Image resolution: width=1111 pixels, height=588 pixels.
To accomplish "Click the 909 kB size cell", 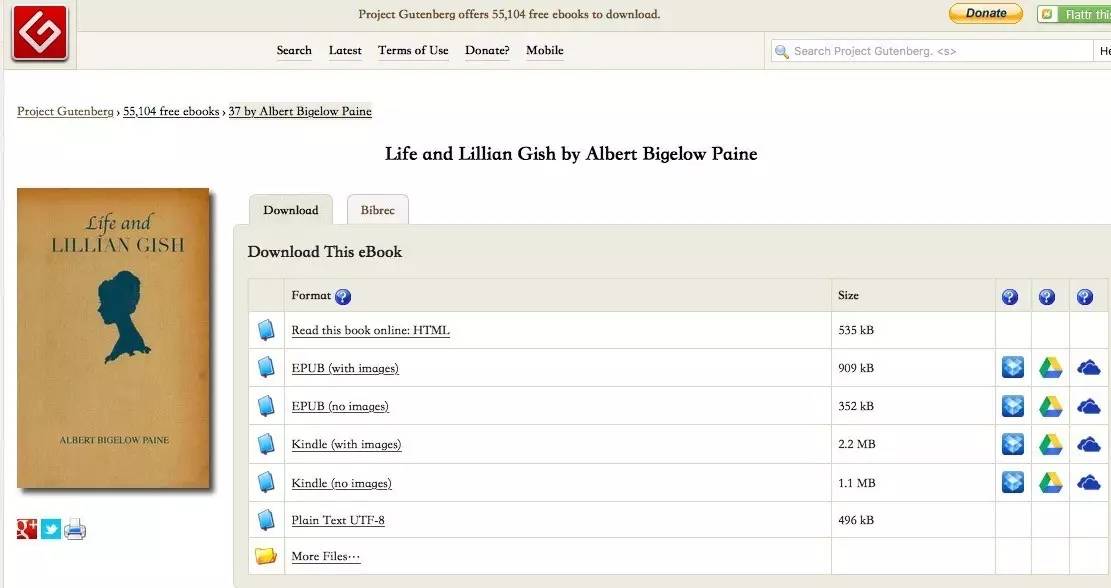I will click(913, 368).
